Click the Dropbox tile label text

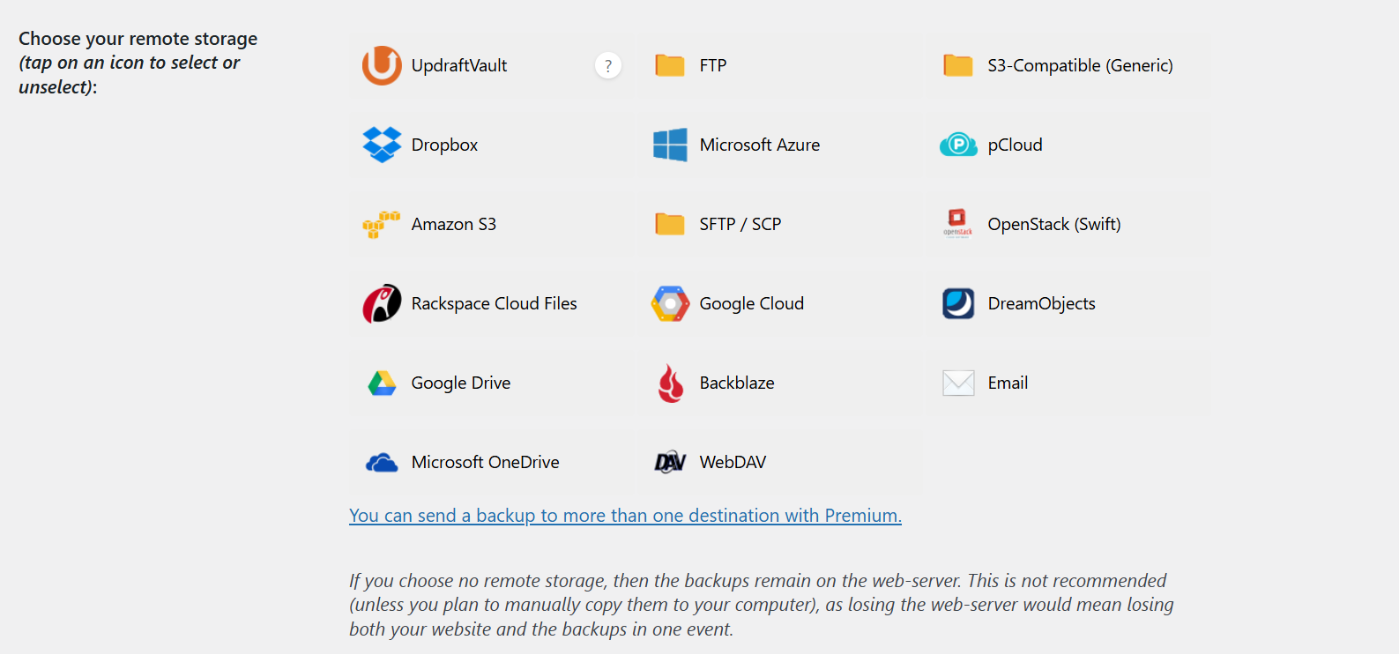(444, 144)
